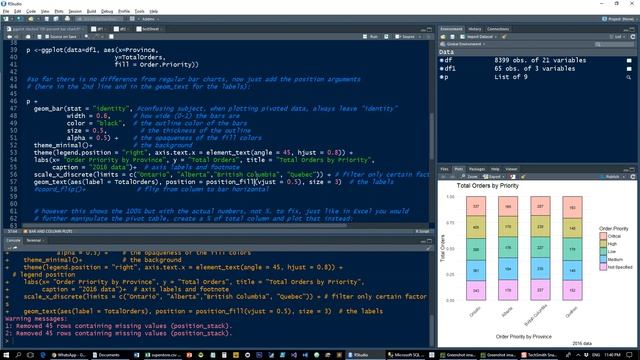View the df data frame table icon
The height and width of the screenshot is (360, 640).
click(629, 60)
